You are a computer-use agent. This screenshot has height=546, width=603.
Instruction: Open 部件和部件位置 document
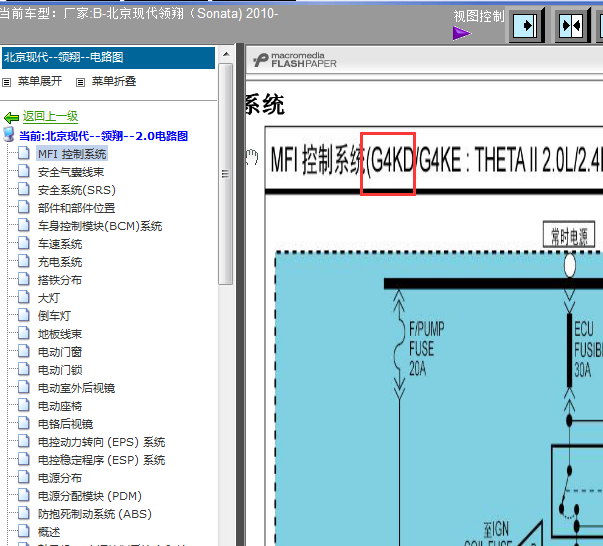(x=77, y=208)
